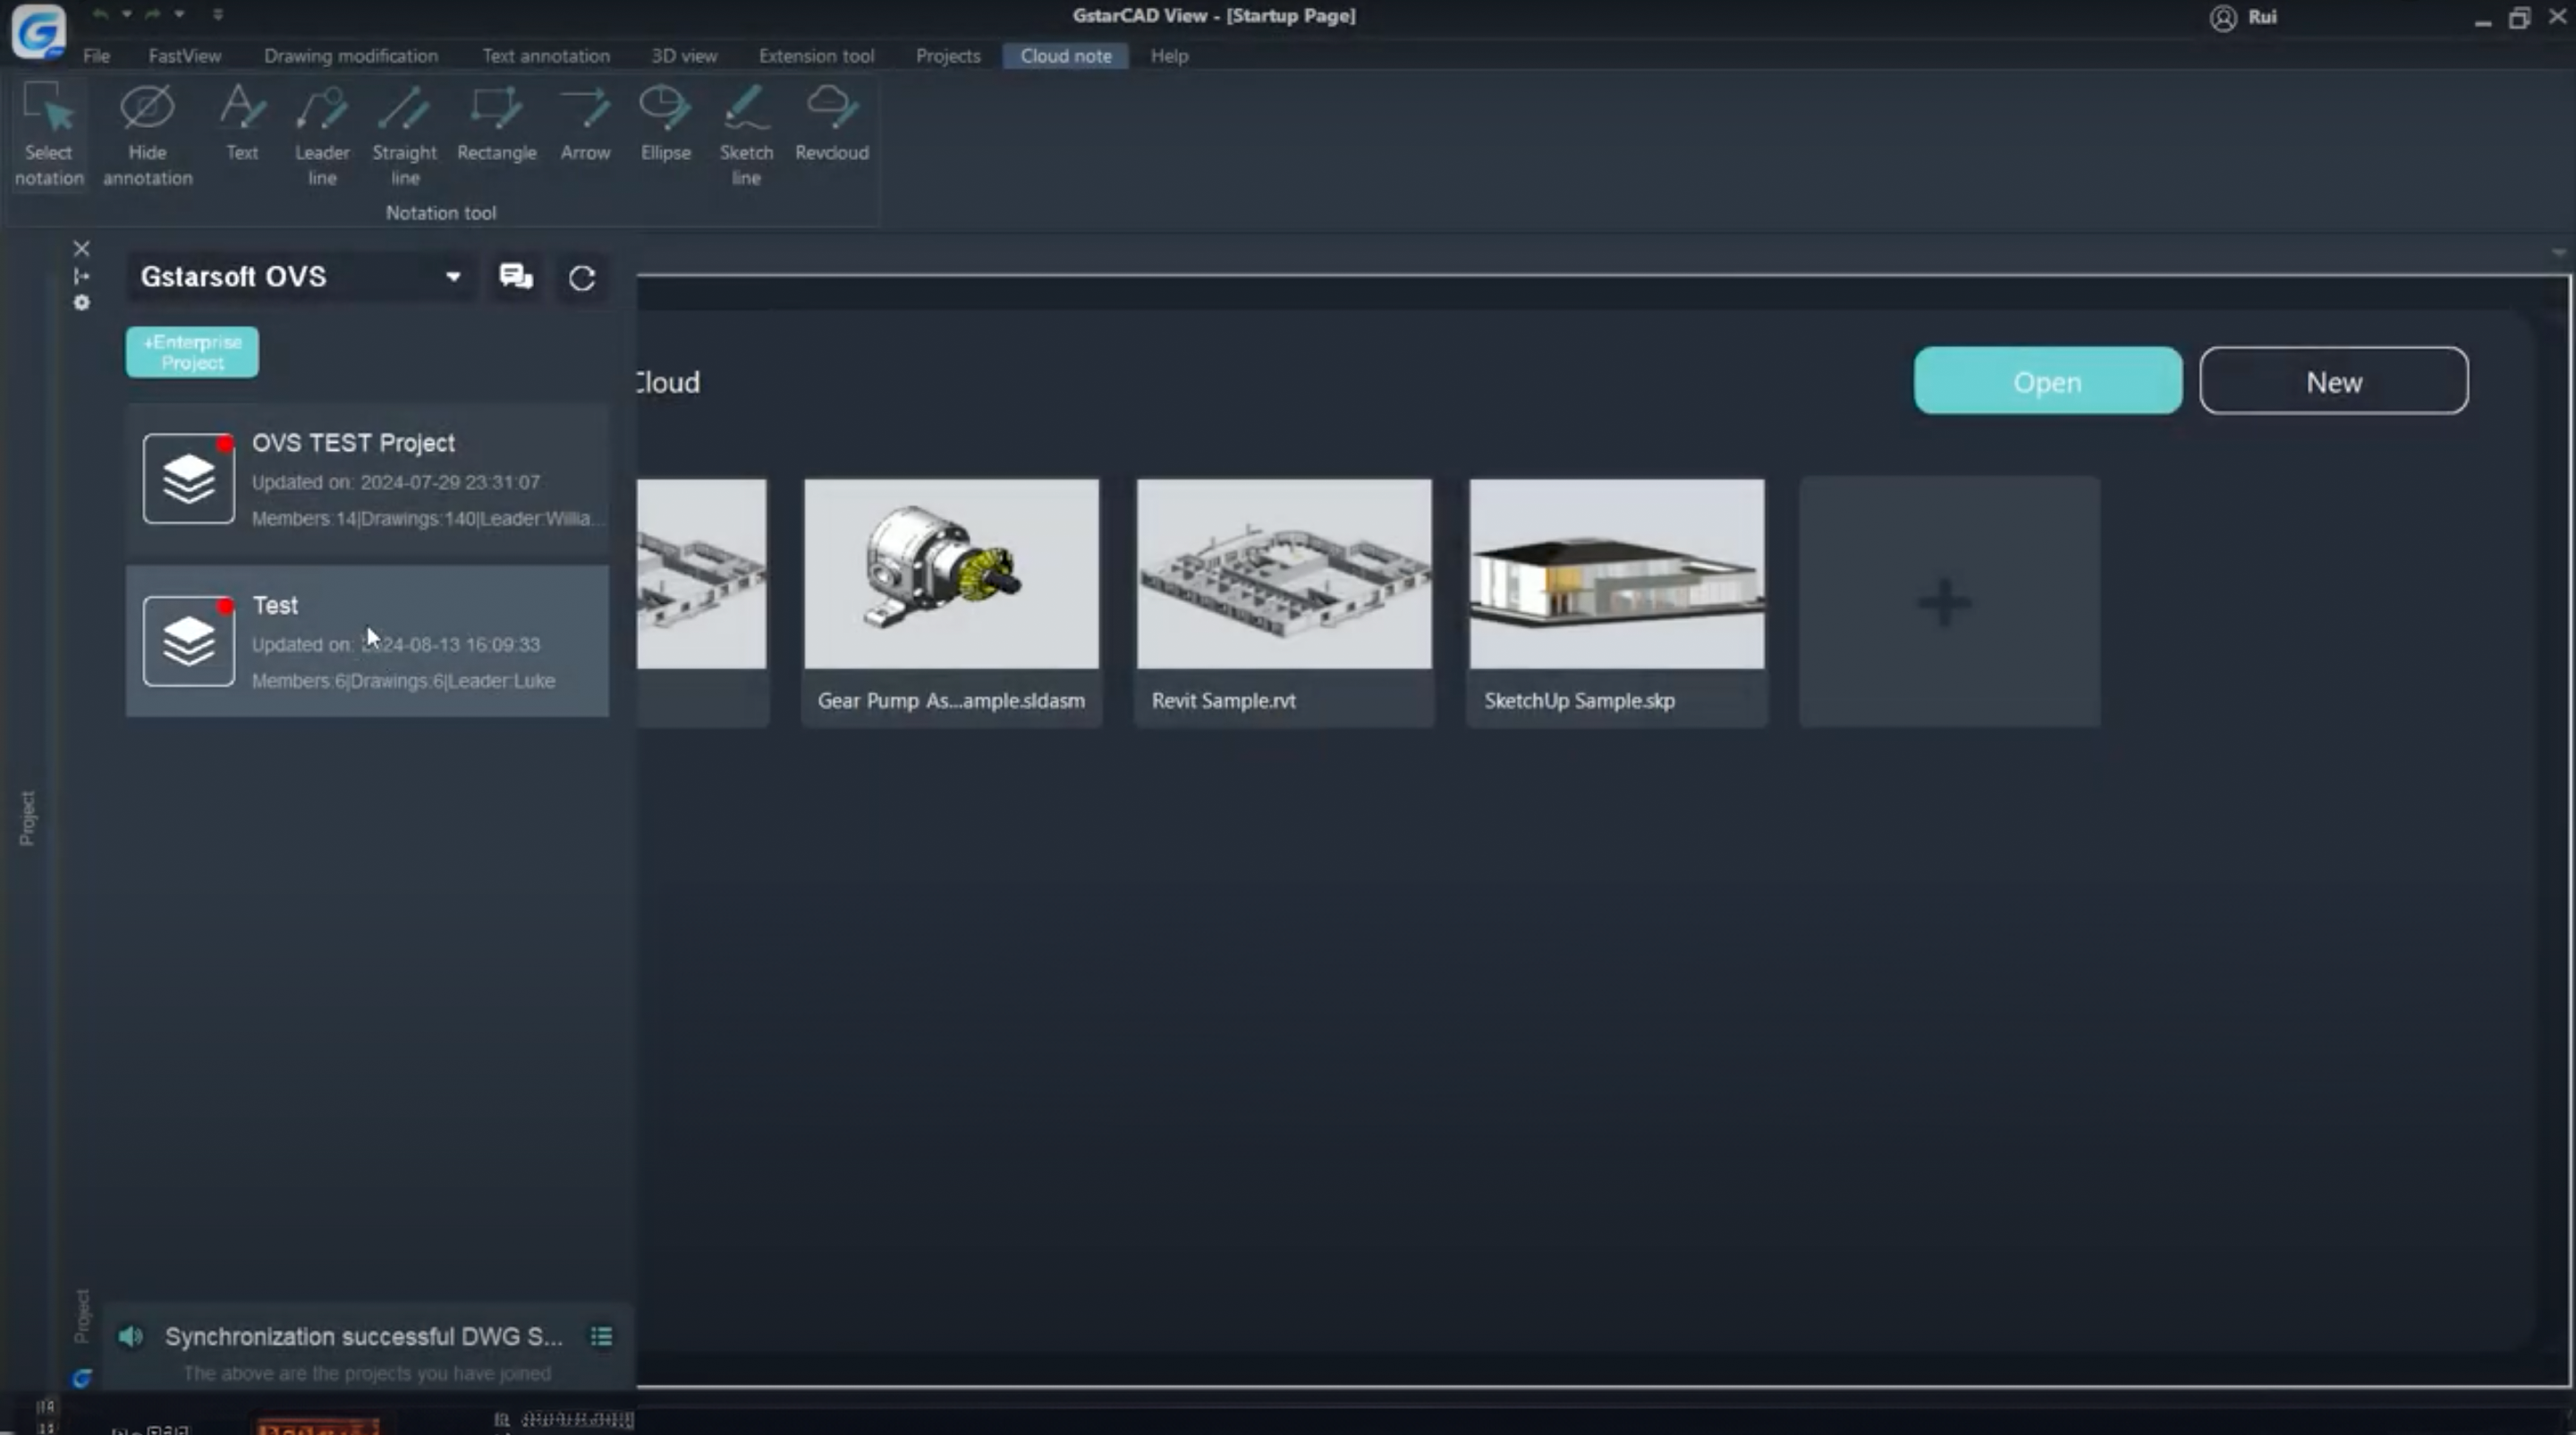Viewport: 2576px width, 1435px height.
Task: Open the quick access toolbar customize arrow
Action: [x=218, y=14]
